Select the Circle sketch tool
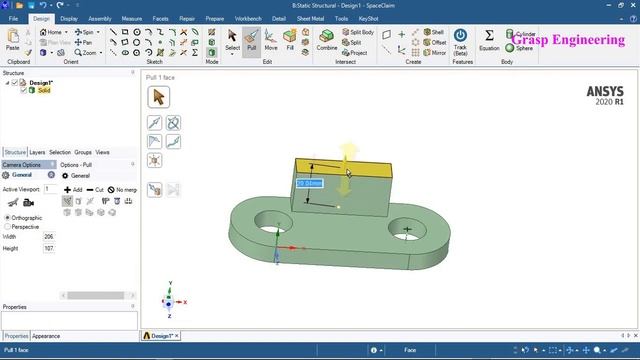 coord(137,32)
